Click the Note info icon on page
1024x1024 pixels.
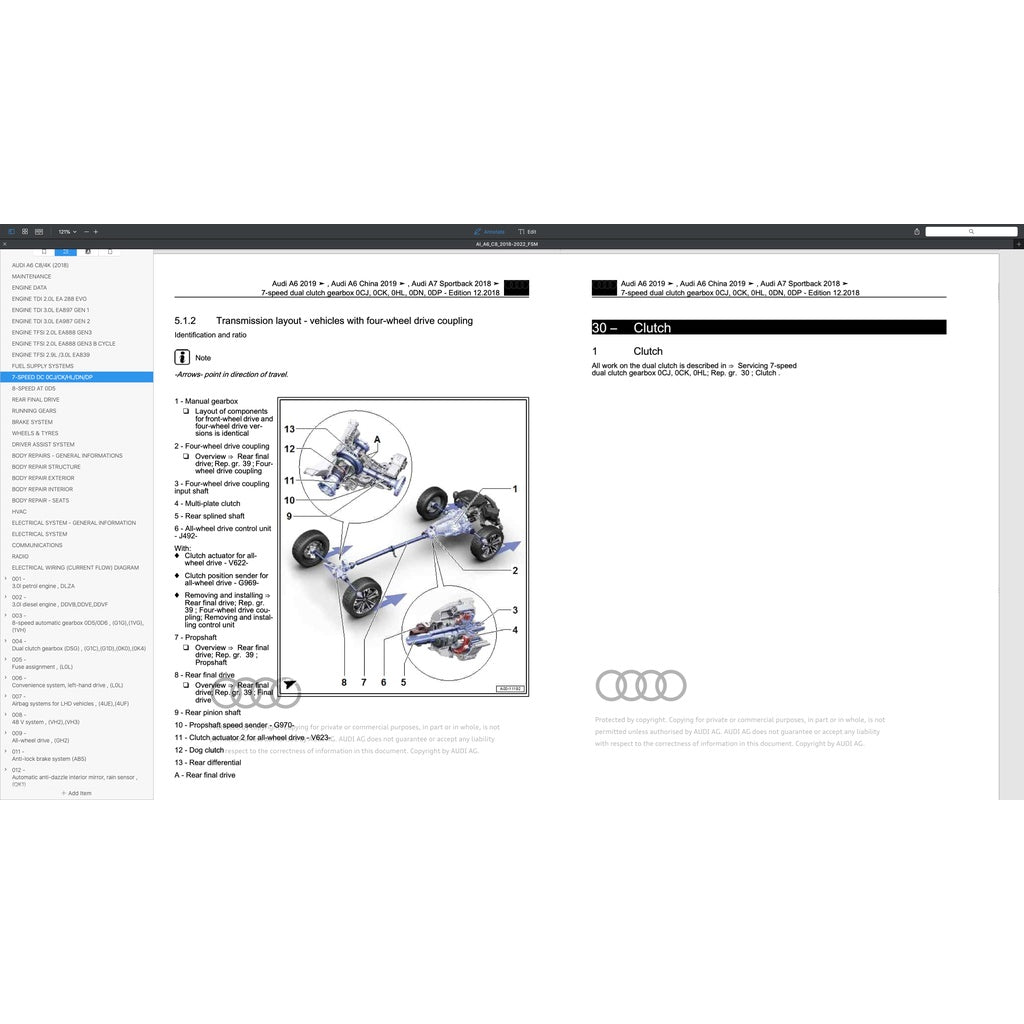coord(182,357)
